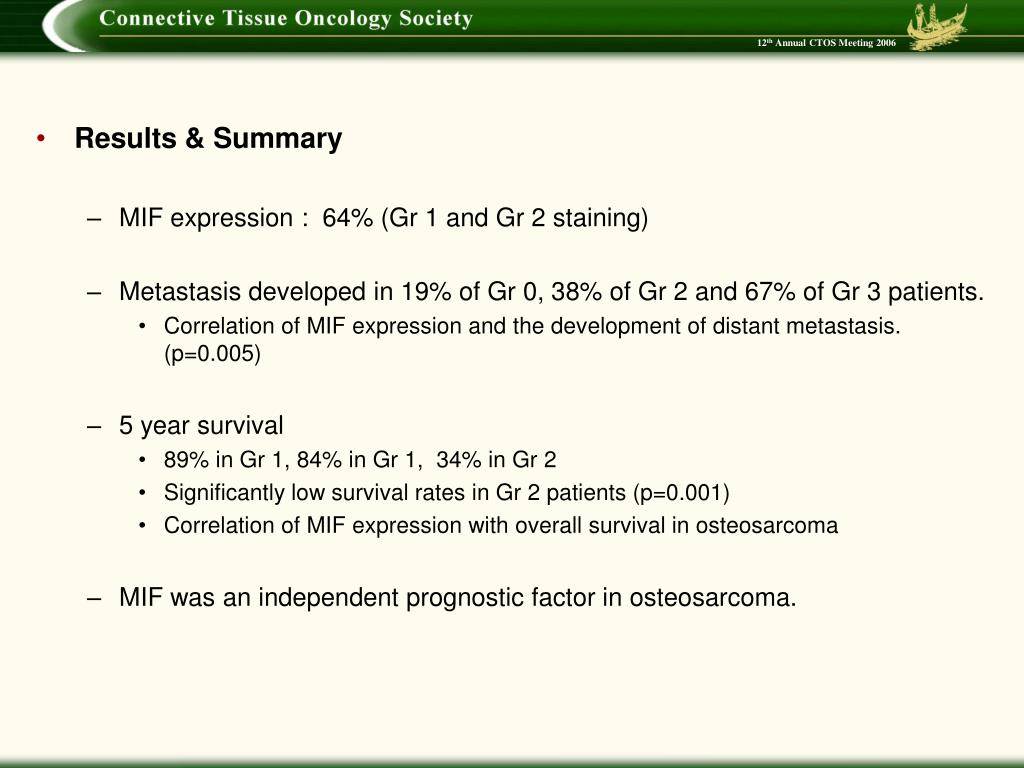Screen dimensions: 1024x768
Task: Click the 89% in Gr 1, 84% line
Action: 360,460
